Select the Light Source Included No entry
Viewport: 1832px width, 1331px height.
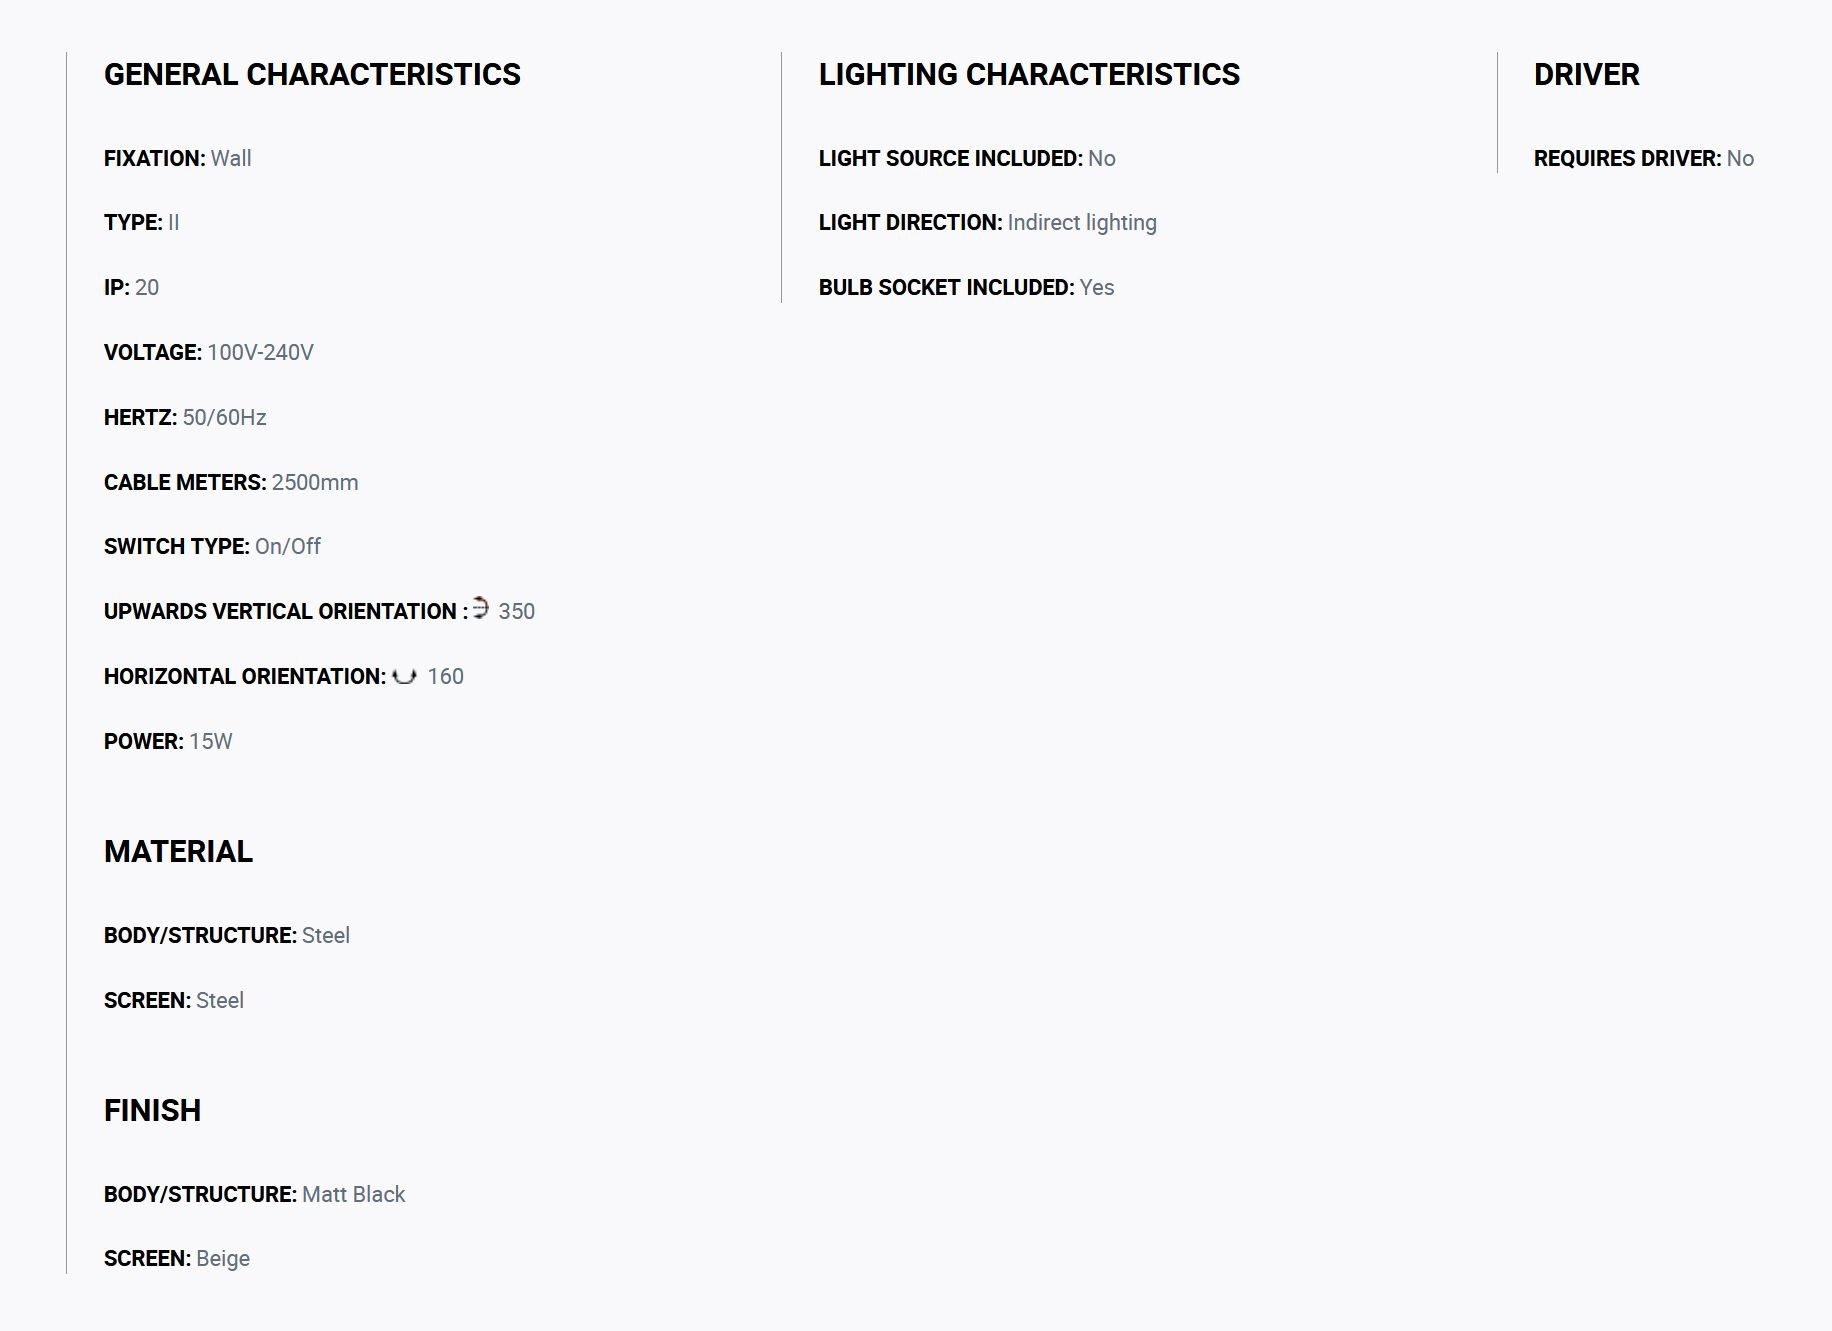click(967, 158)
